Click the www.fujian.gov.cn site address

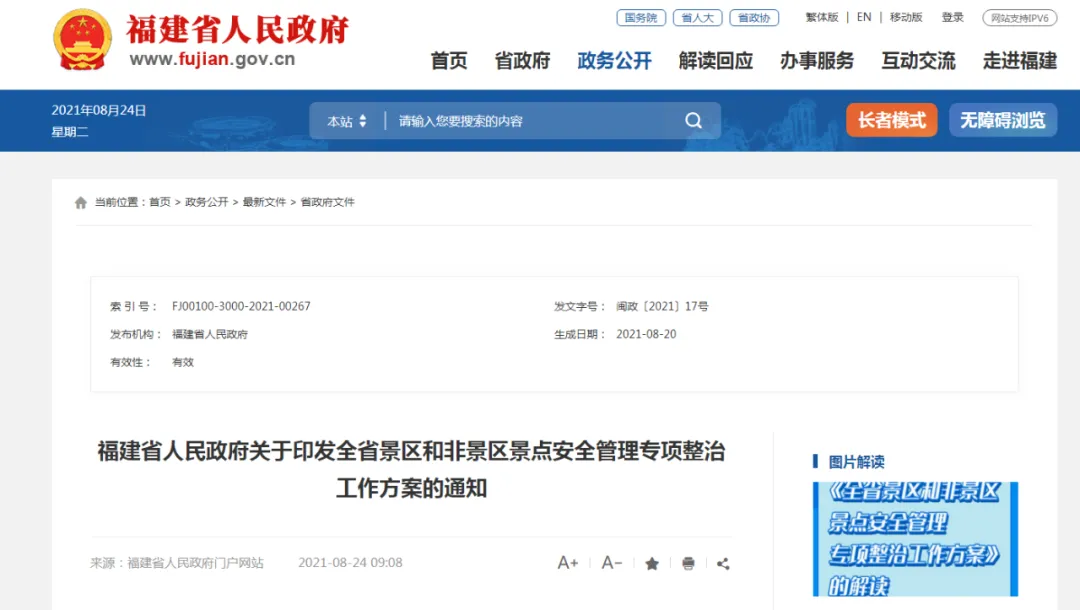coord(212,59)
